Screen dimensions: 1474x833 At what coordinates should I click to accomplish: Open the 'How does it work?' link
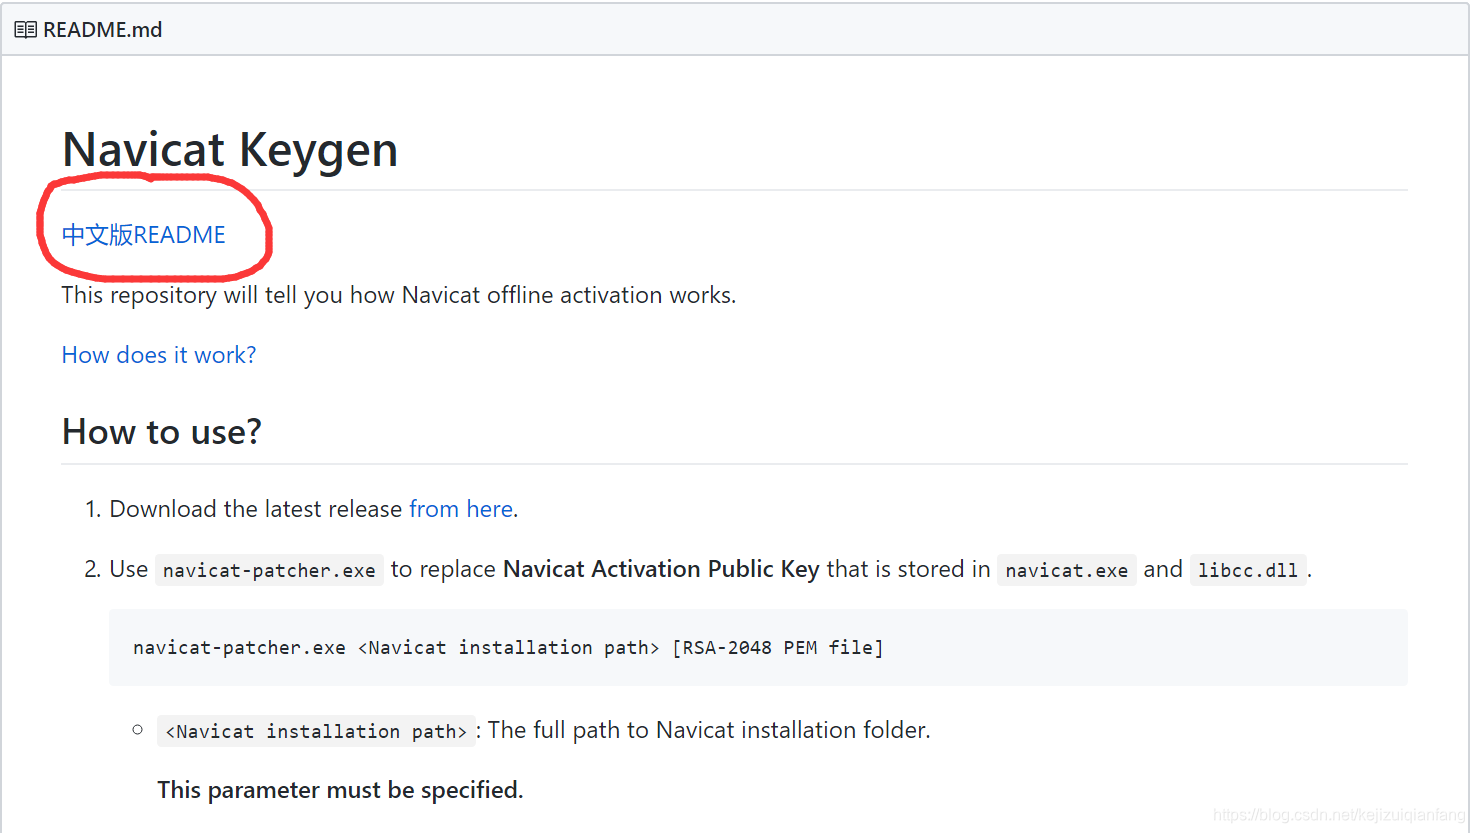pos(159,355)
